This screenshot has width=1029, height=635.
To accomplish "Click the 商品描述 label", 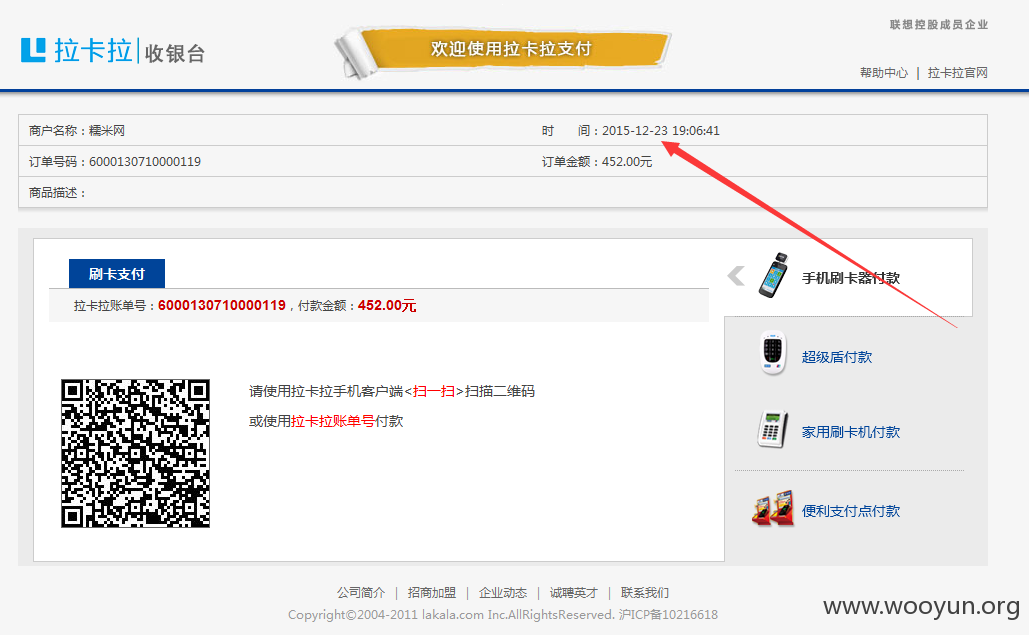I will tap(56, 193).
